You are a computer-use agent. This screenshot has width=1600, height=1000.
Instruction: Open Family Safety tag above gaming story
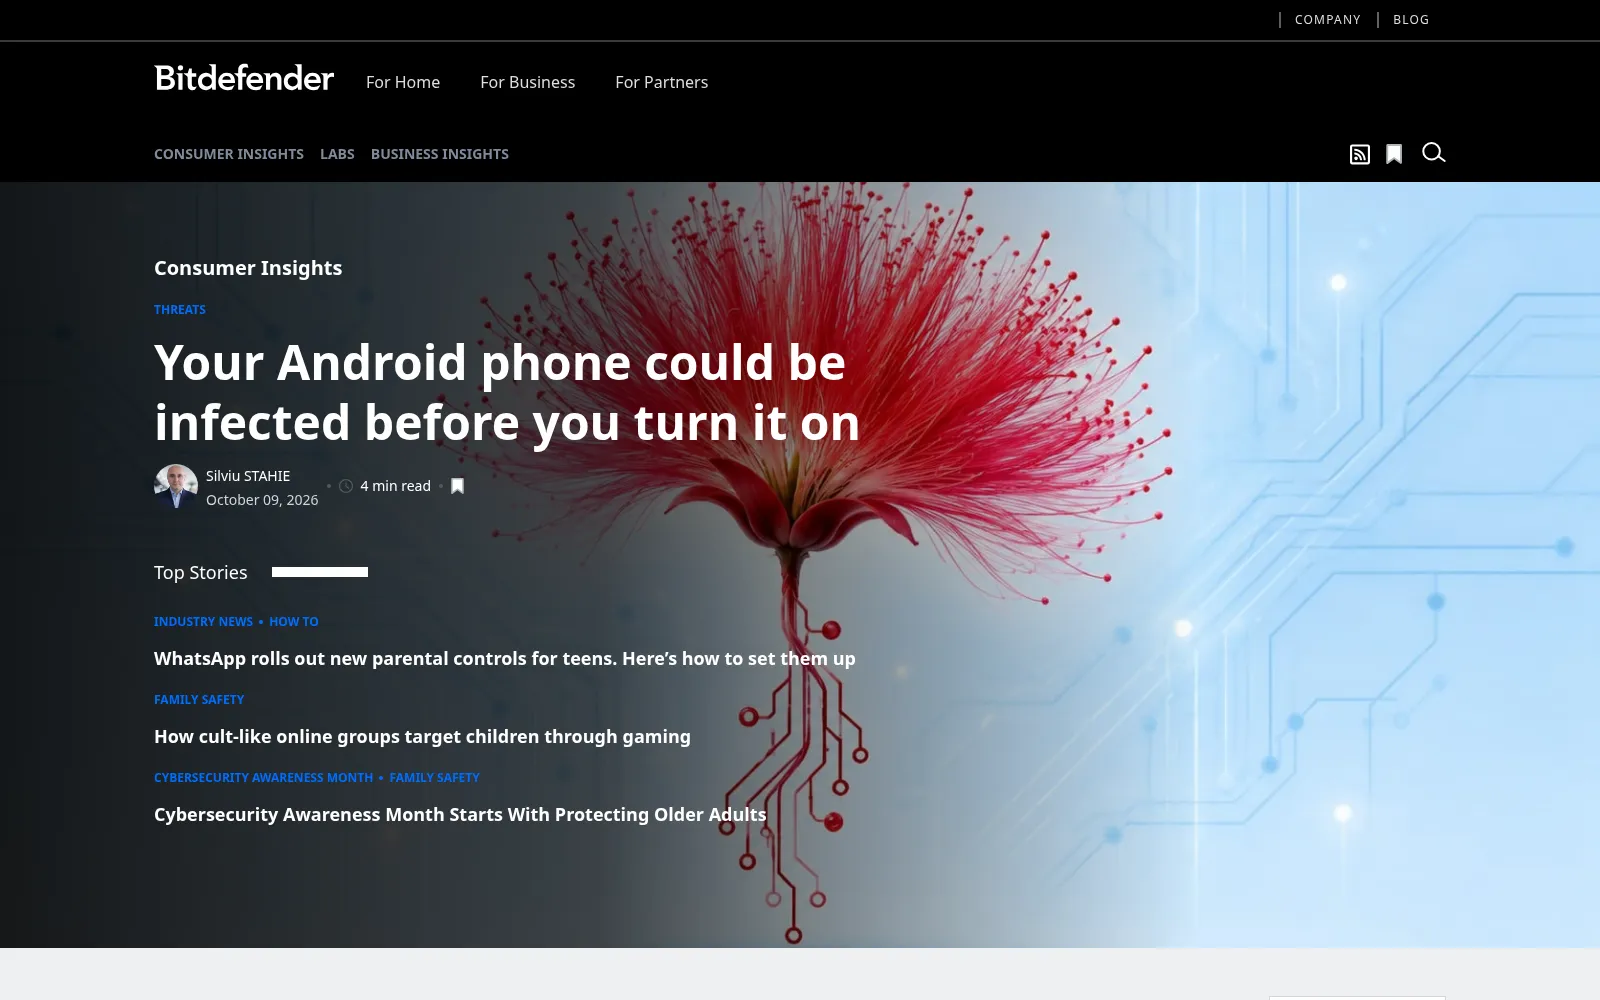pos(199,700)
